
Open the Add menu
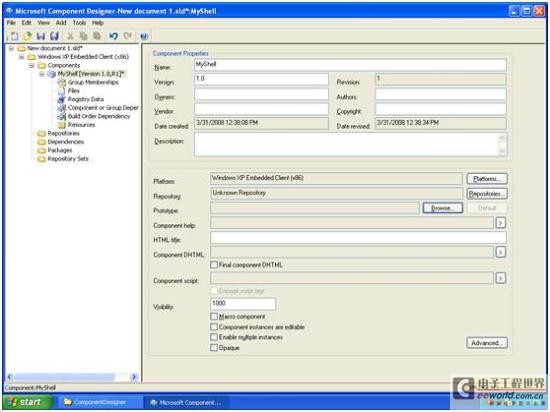pos(61,23)
